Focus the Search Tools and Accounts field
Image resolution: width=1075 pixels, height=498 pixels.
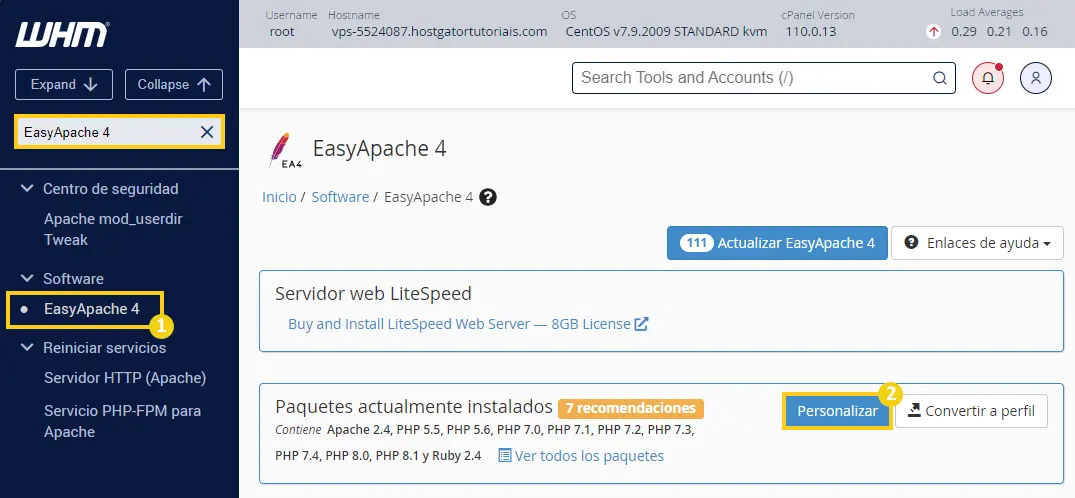point(764,78)
